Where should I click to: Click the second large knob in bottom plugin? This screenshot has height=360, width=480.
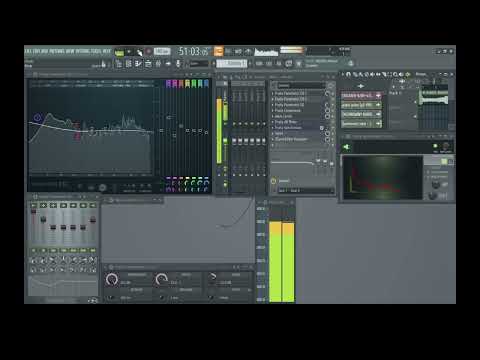(162, 279)
